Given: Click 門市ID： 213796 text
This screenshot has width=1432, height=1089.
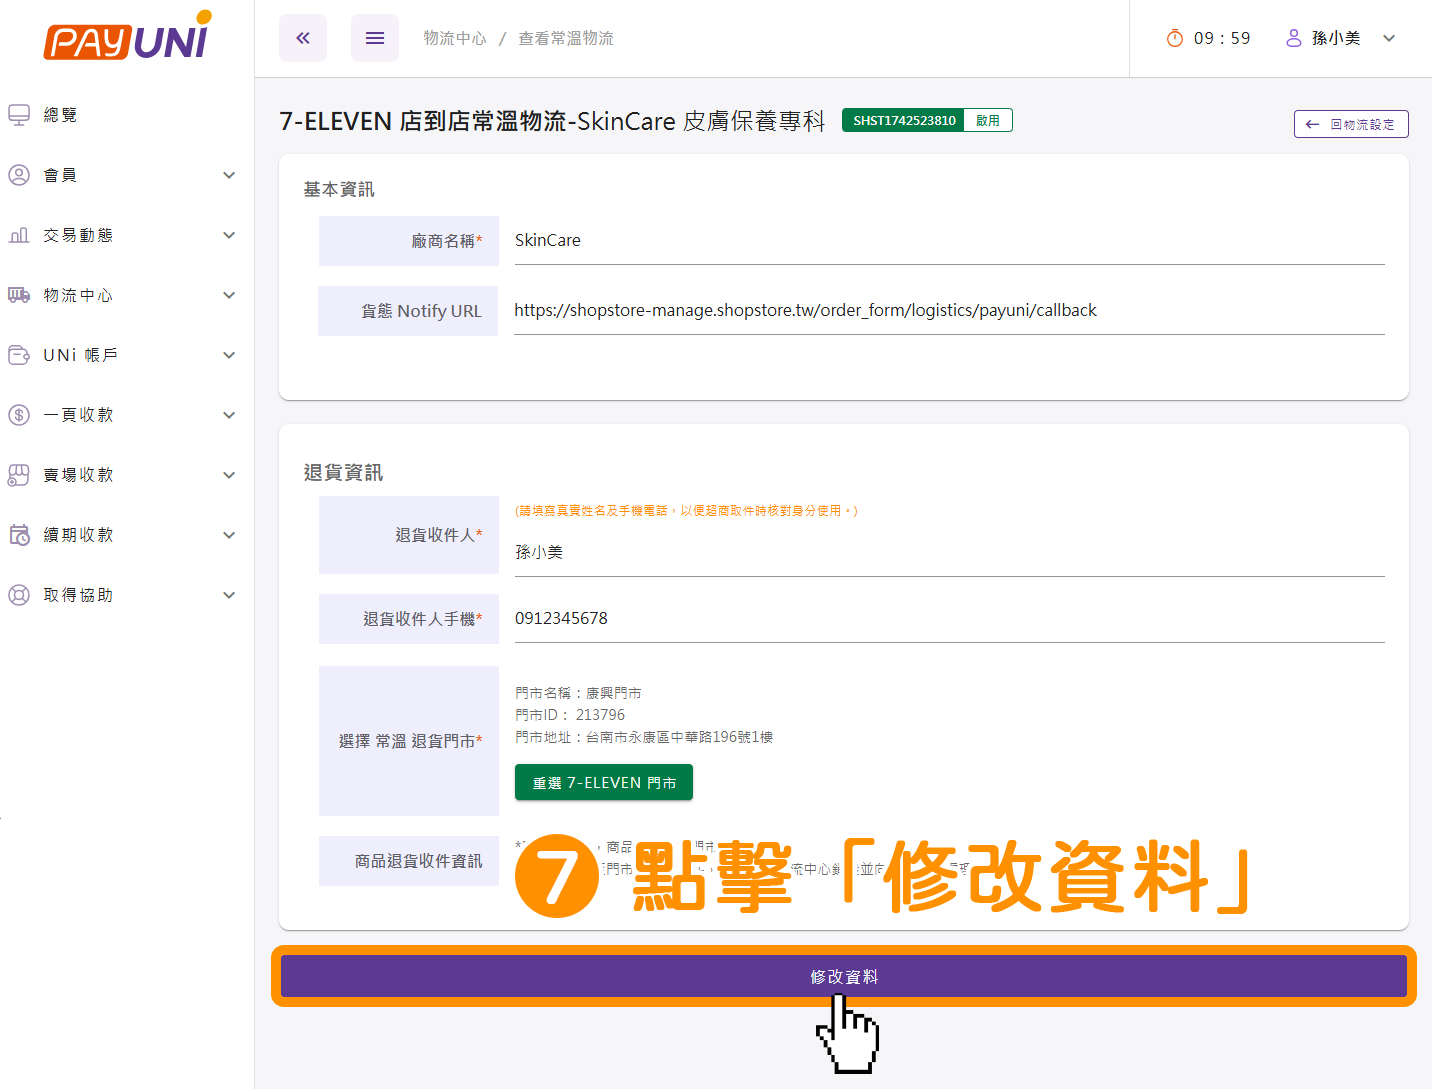Looking at the screenshot, I should 570,715.
